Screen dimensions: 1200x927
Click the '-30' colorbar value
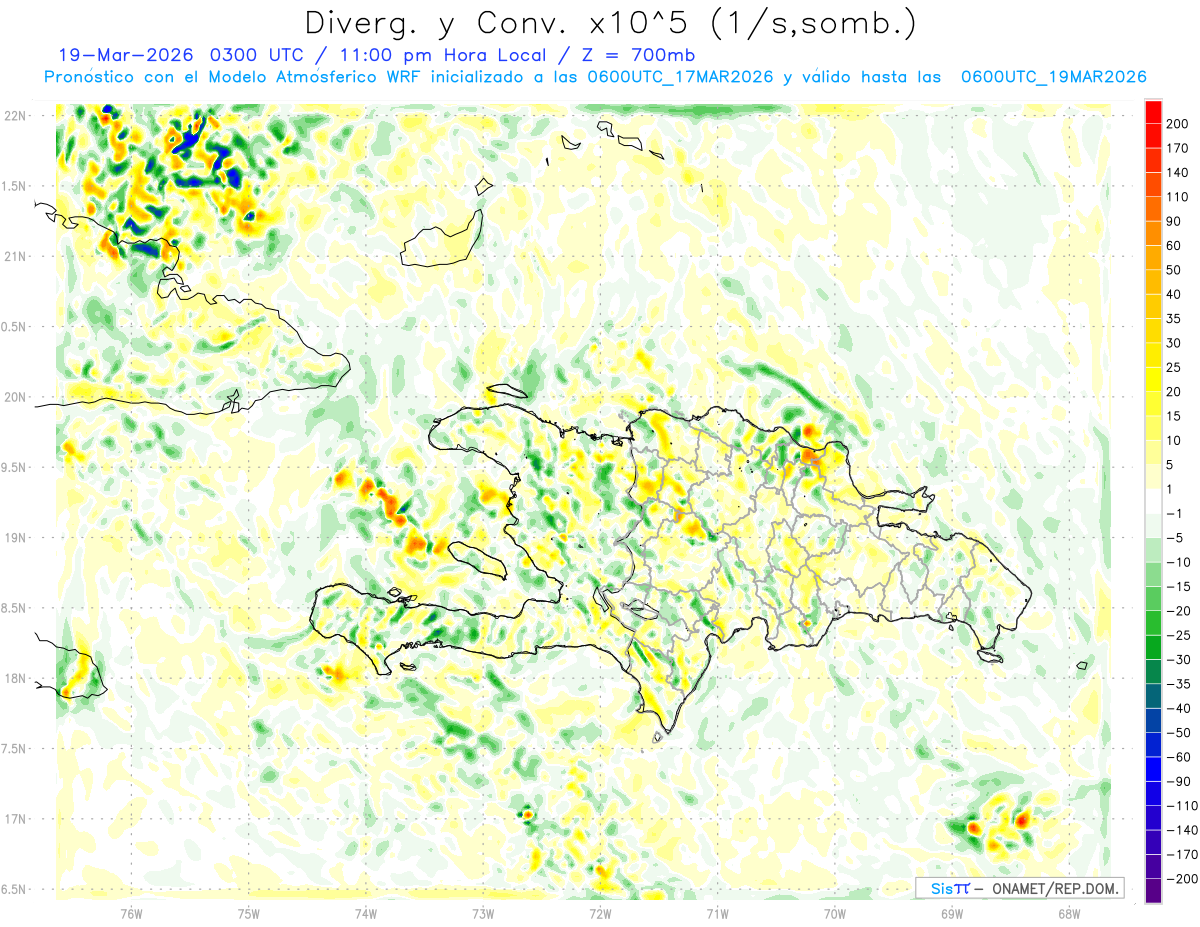click(x=1181, y=660)
